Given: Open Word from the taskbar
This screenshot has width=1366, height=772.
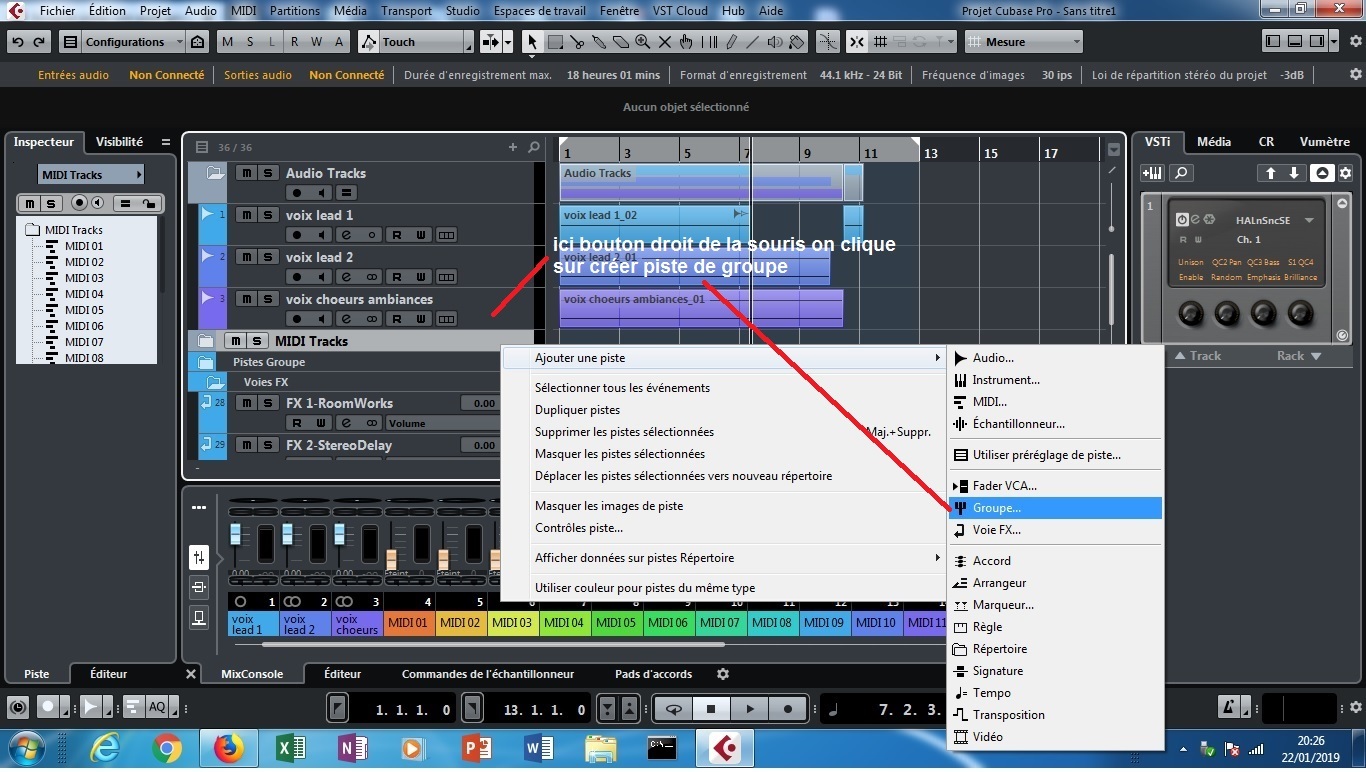Looking at the screenshot, I should [538, 747].
